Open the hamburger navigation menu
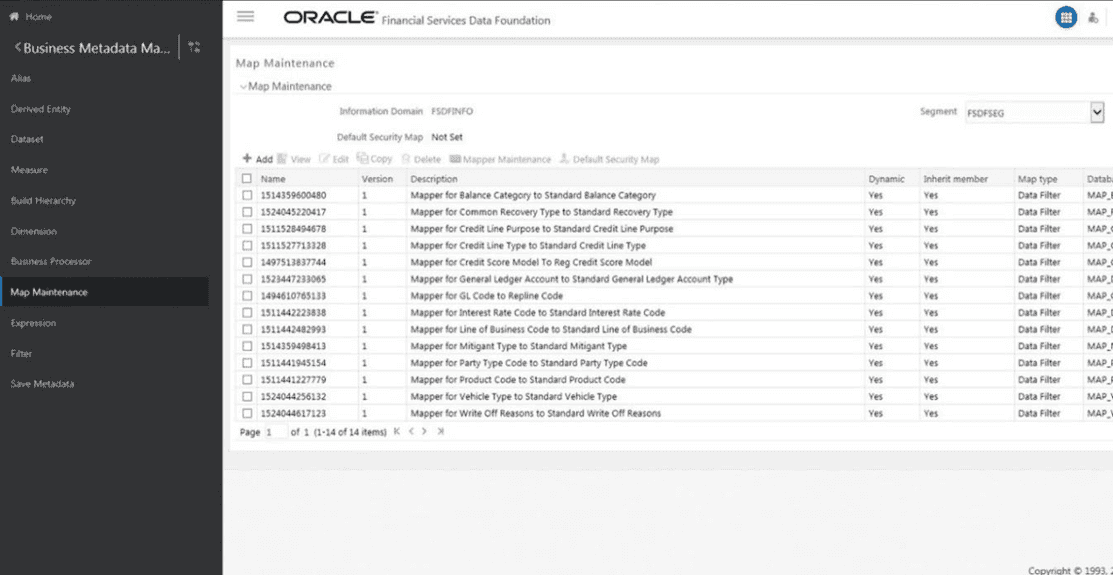 click(x=246, y=16)
